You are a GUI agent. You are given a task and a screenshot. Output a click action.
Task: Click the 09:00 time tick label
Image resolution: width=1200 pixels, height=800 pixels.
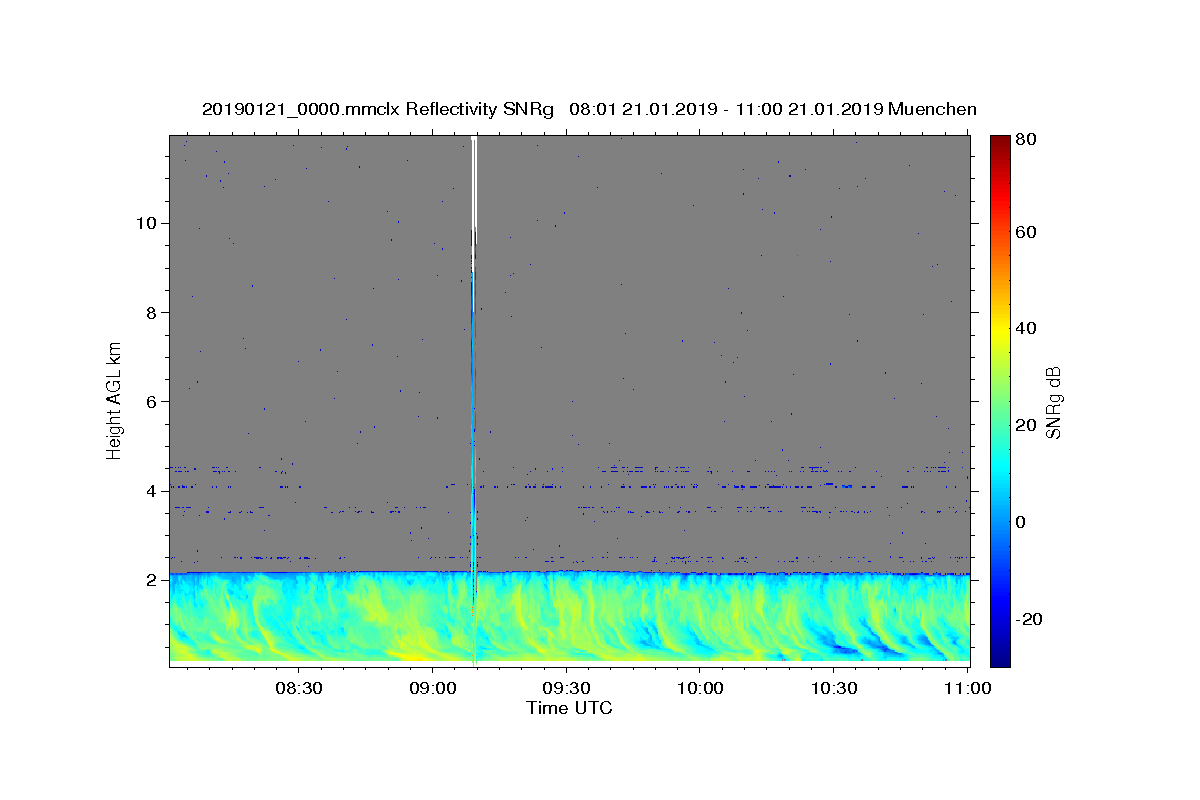point(432,689)
